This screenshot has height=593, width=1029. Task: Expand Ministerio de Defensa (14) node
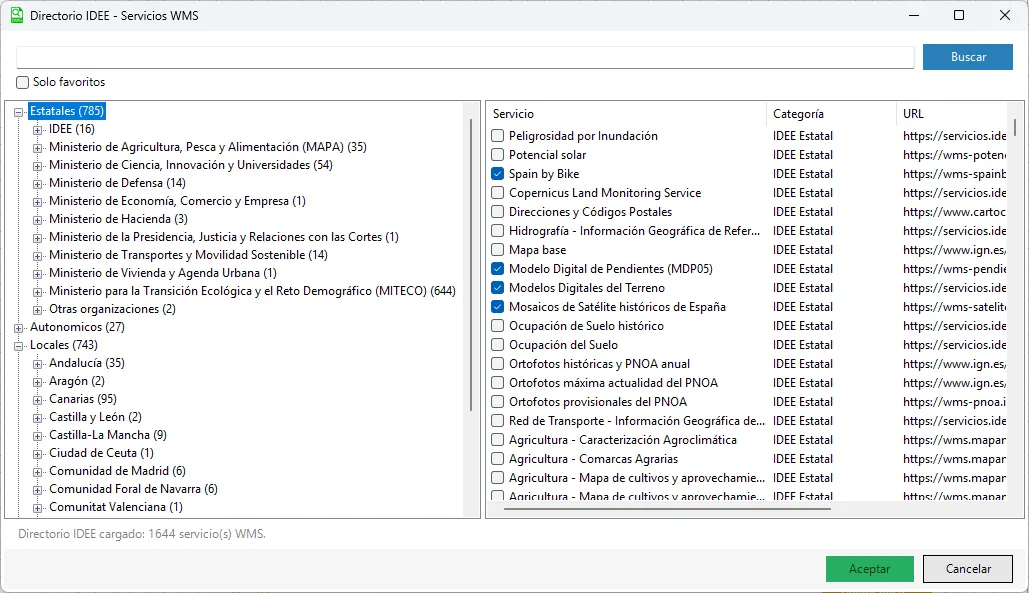[x=37, y=184]
